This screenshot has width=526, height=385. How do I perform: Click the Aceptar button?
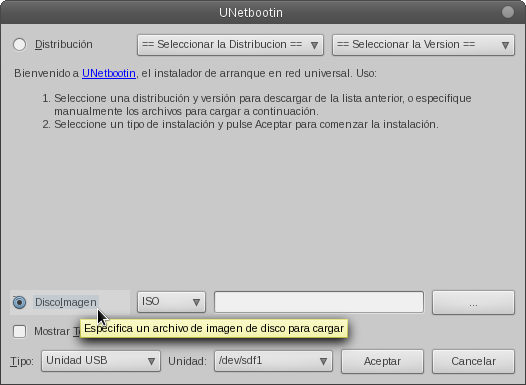(x=382, y=361)
